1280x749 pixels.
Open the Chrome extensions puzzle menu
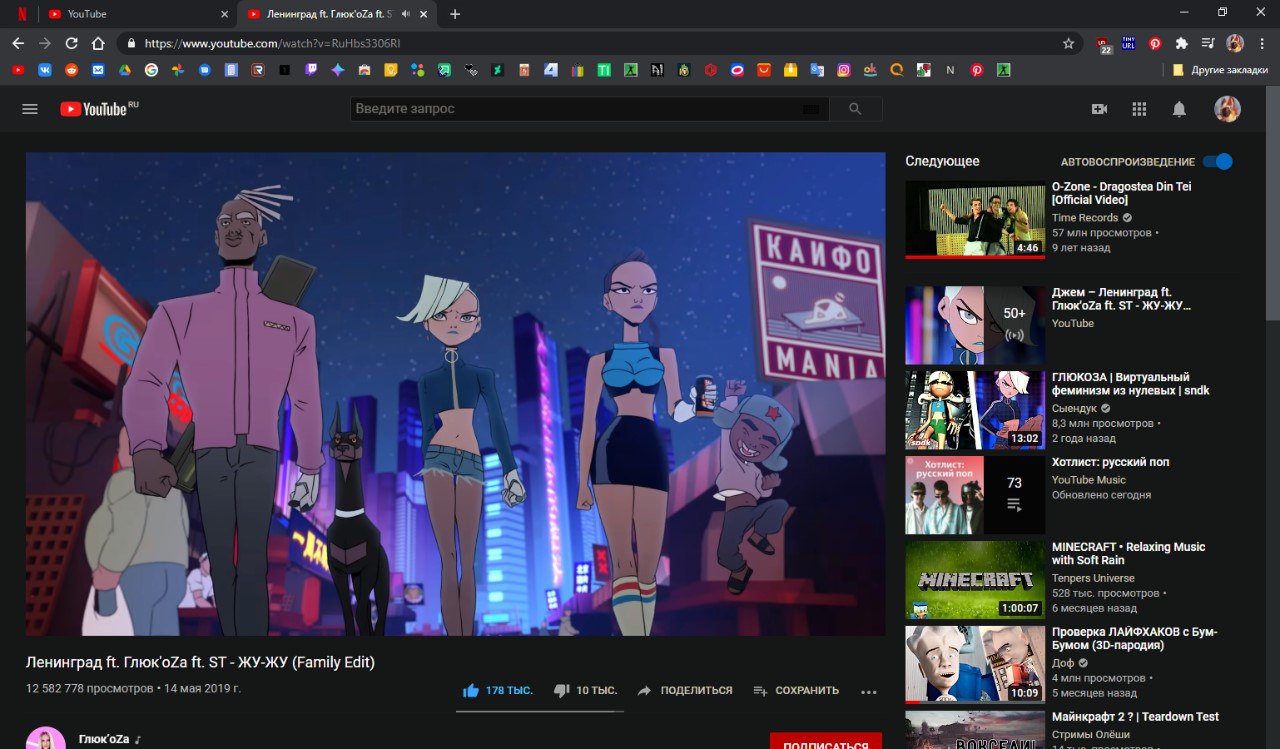1182,43
